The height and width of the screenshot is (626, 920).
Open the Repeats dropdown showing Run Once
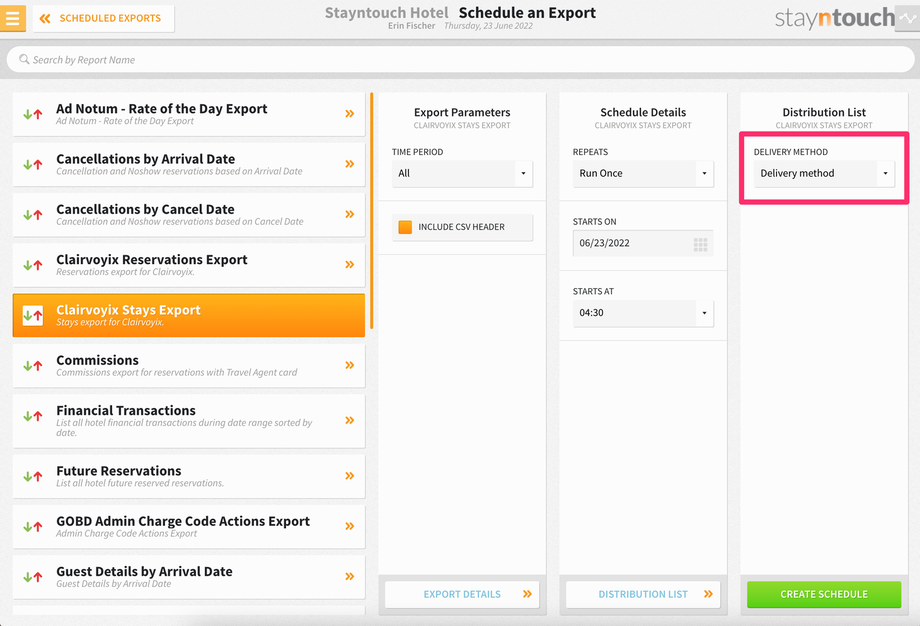[643, 174]
